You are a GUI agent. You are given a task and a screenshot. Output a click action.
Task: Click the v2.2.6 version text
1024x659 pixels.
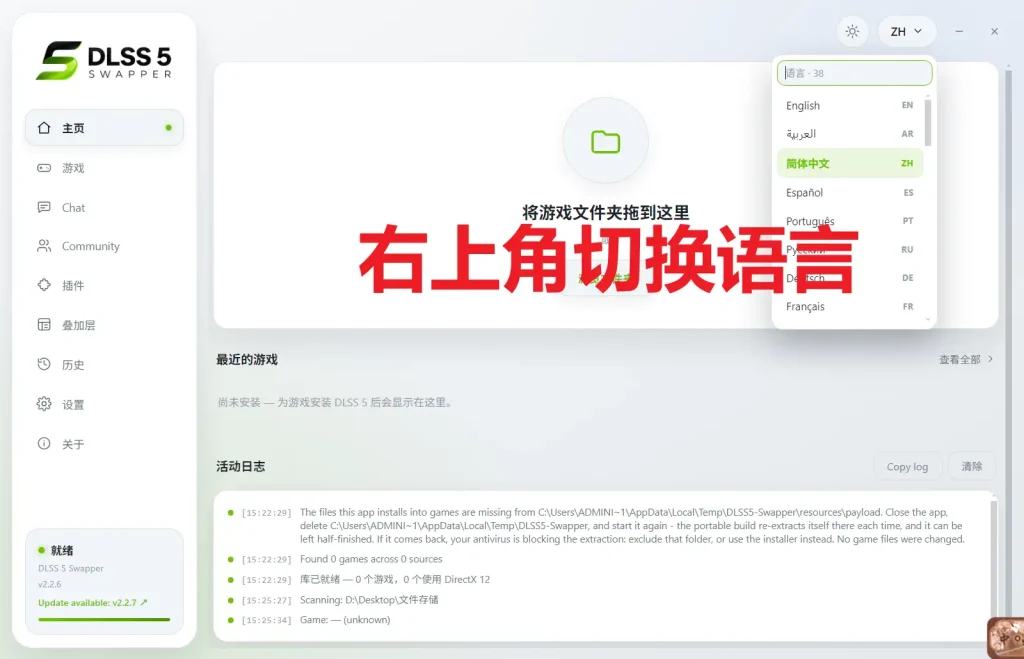50,584
